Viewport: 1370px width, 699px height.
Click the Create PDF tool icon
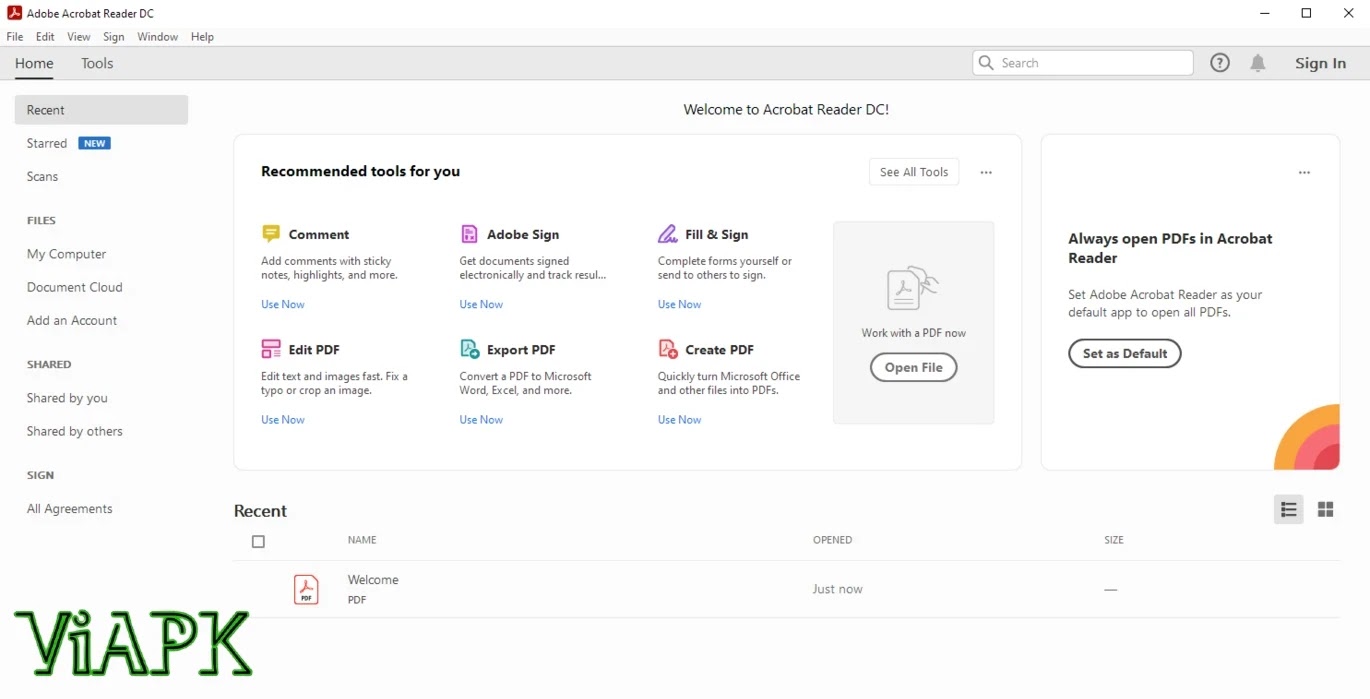pos(668,349)
